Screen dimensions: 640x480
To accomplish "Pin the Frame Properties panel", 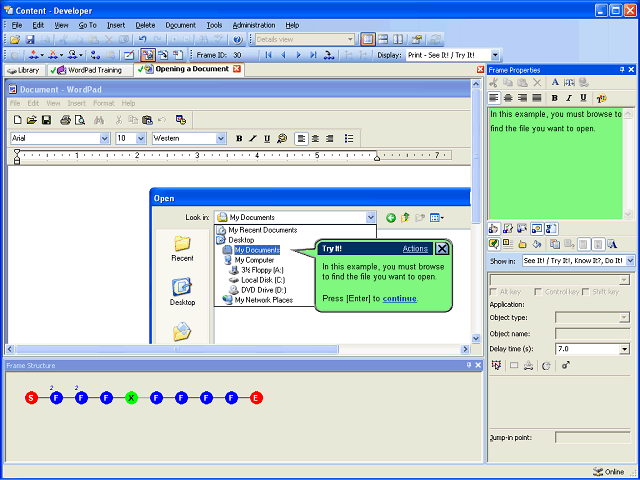I will click(622, 70).
